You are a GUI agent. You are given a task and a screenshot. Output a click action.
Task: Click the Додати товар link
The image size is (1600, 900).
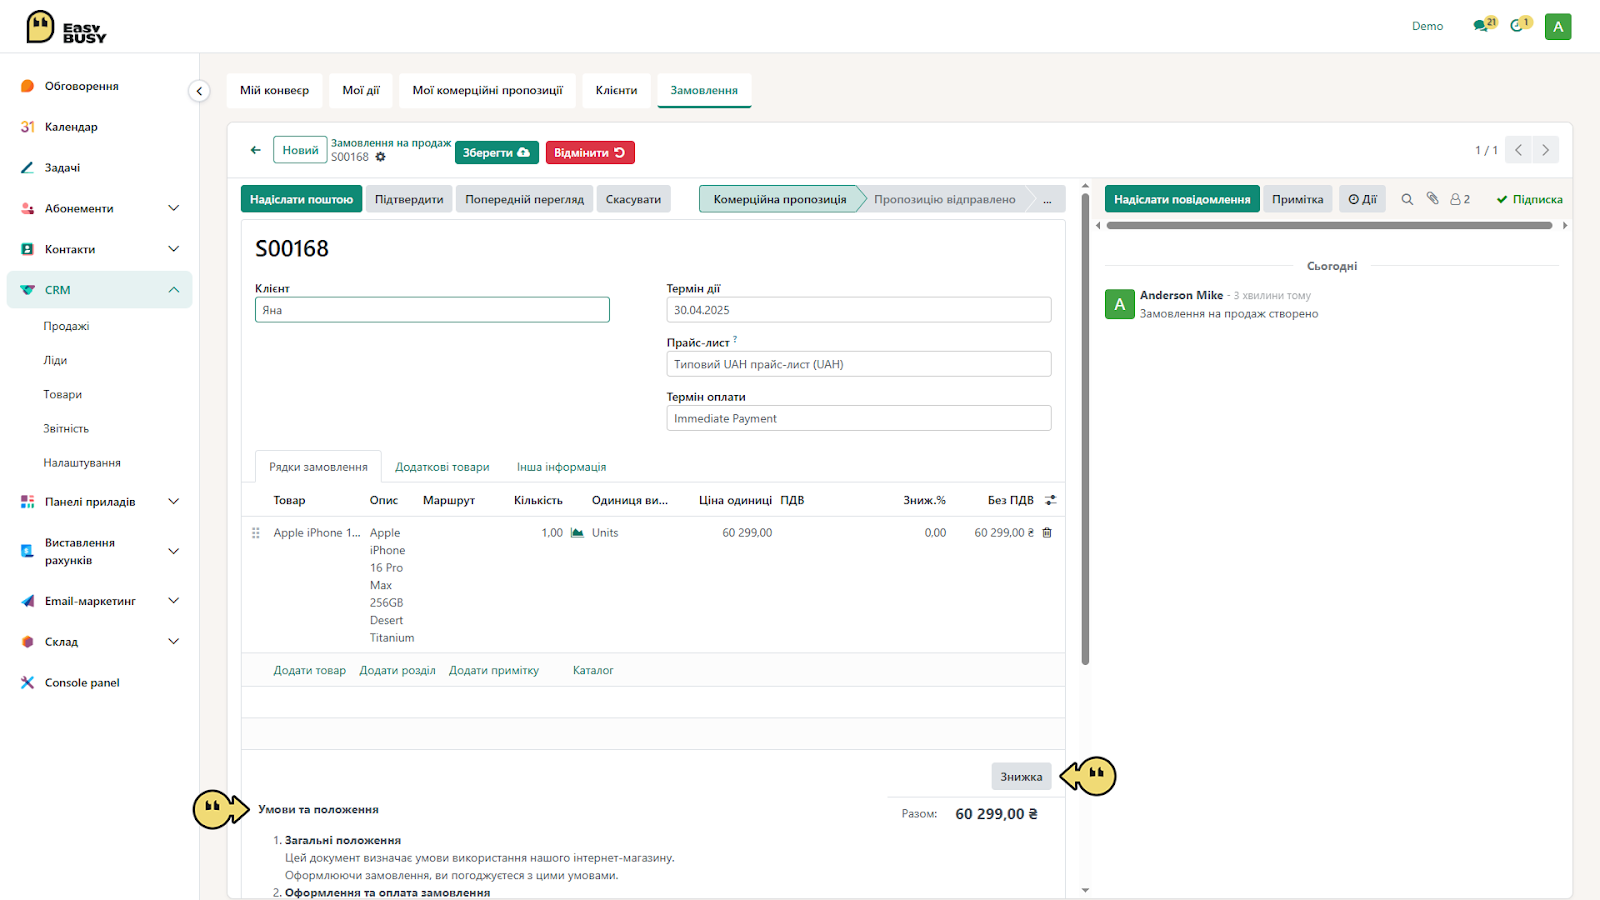(310, 671)
